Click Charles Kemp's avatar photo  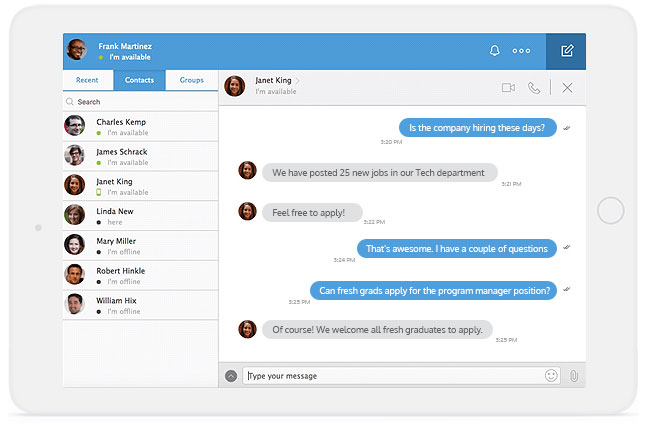74,126
